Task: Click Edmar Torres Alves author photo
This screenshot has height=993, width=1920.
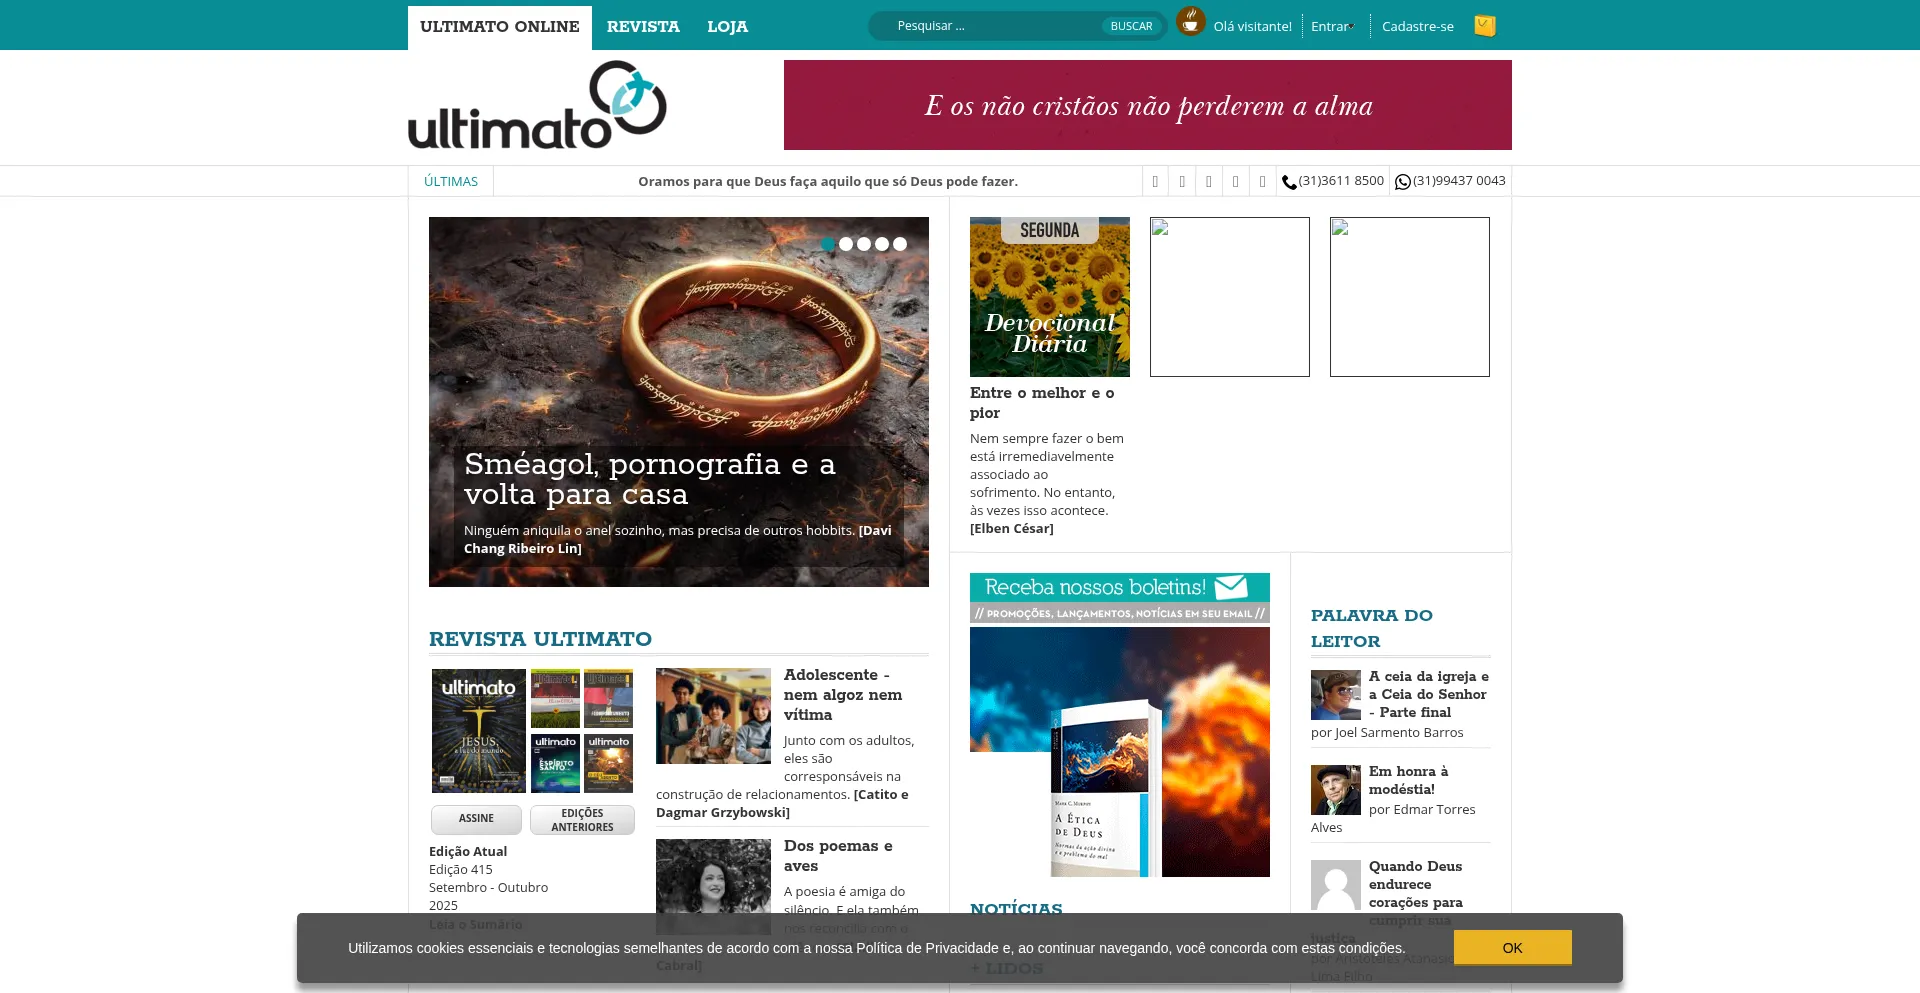Action: pyautogui.click(x=1336, y=790)
